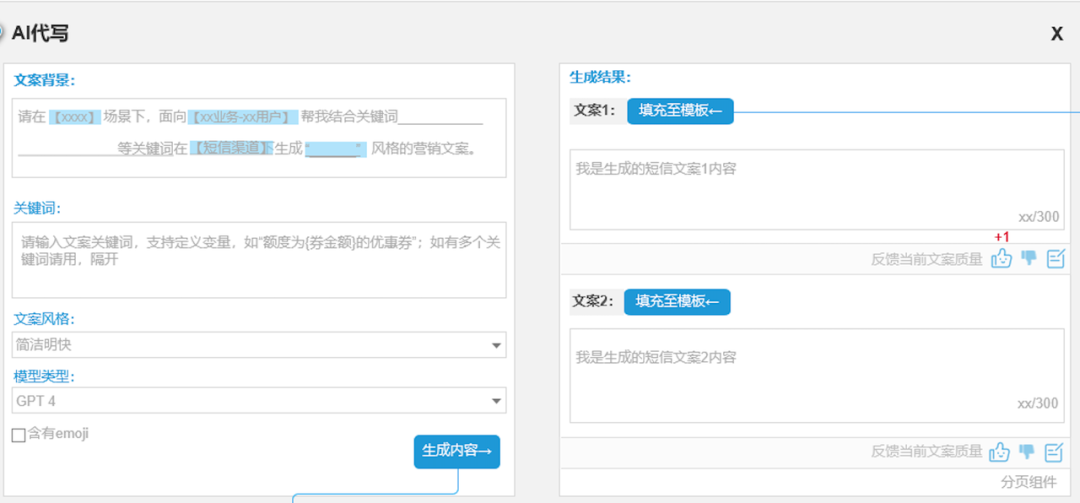Image resolution: width=1080 pixels, height=503 pixels.
Task: Click the 生成内容 button
Action: tap(457, 451)
